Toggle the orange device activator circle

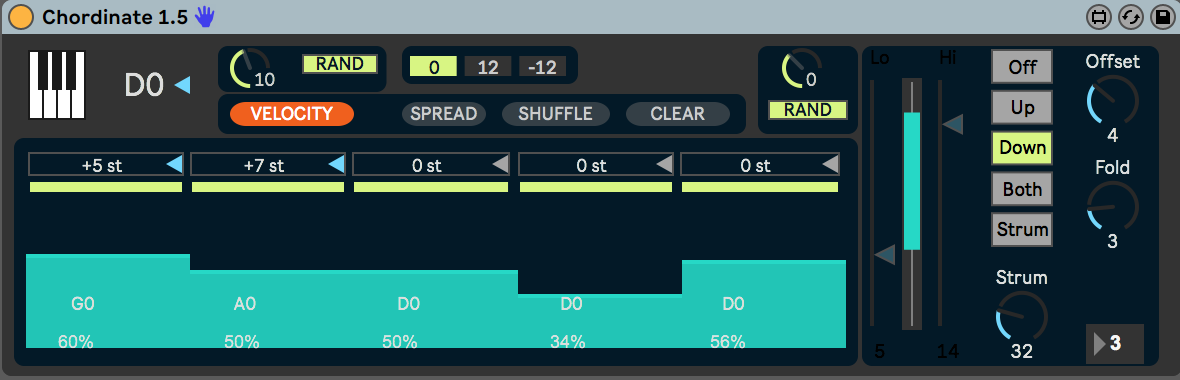[x=20, y=17]
